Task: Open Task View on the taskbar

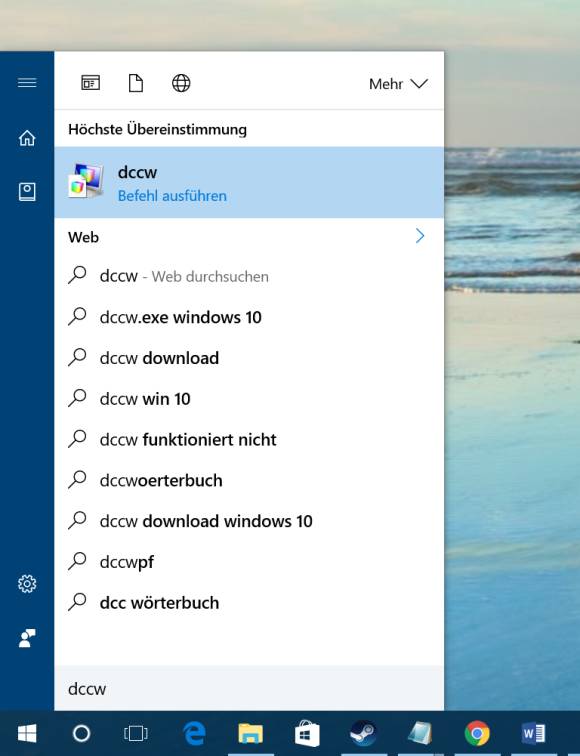Action: pos(136,734)
